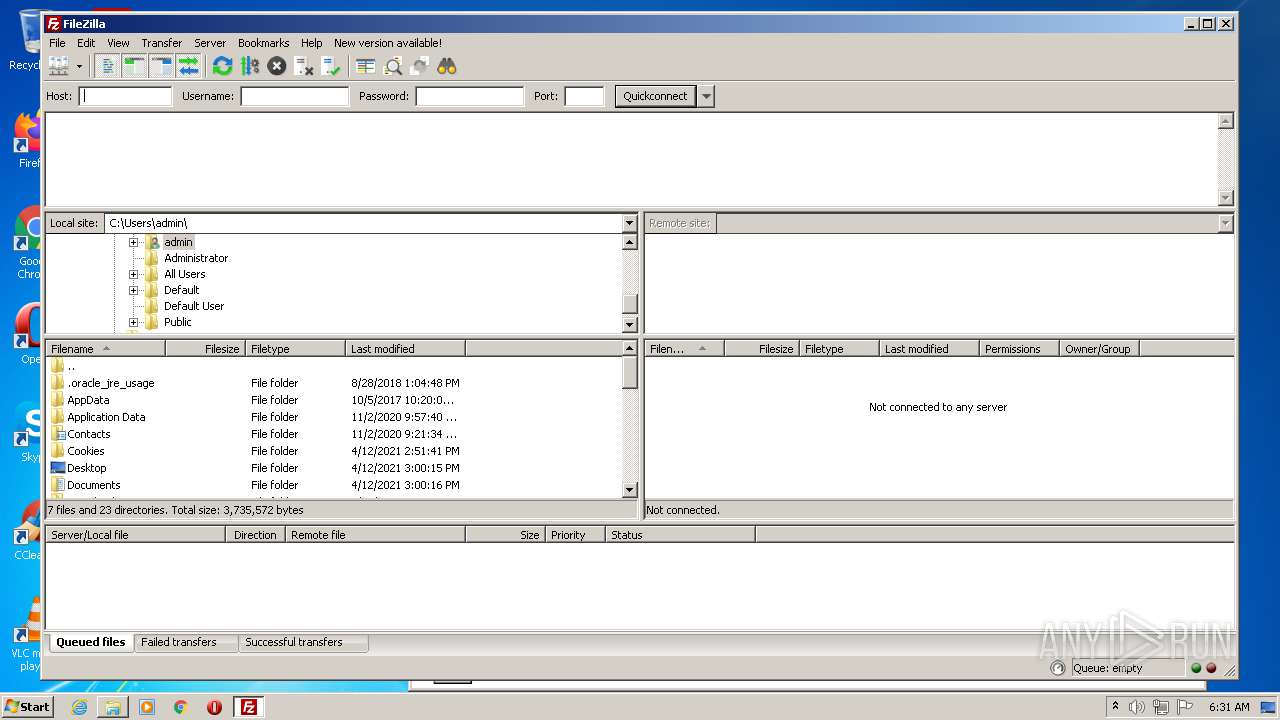The image size is (1280, 720).
Task: Refresh the file and folder lists
Action: pos(223,66)
